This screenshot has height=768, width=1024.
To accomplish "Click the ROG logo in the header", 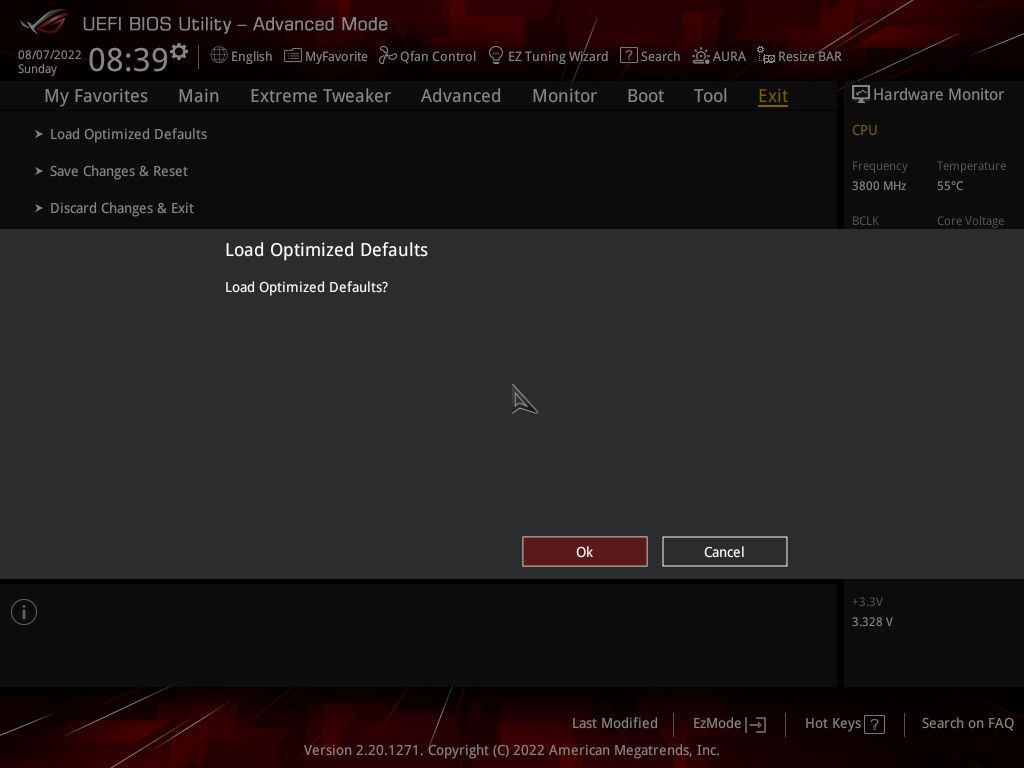I will (44, 22).
